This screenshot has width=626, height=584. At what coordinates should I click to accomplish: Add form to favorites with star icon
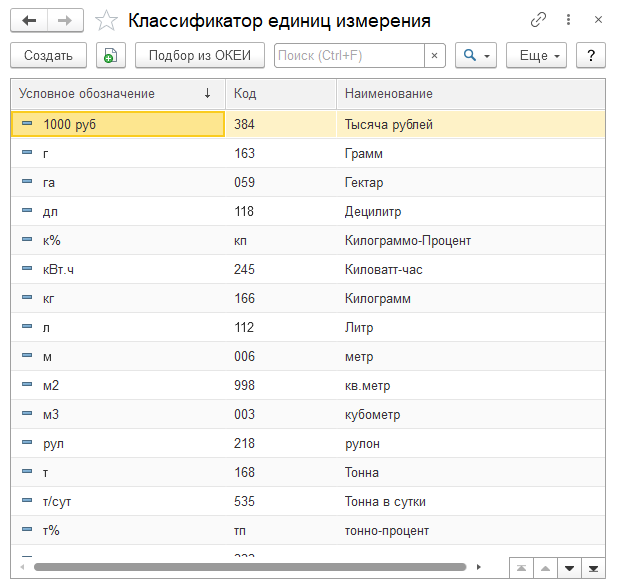(106, 20)
